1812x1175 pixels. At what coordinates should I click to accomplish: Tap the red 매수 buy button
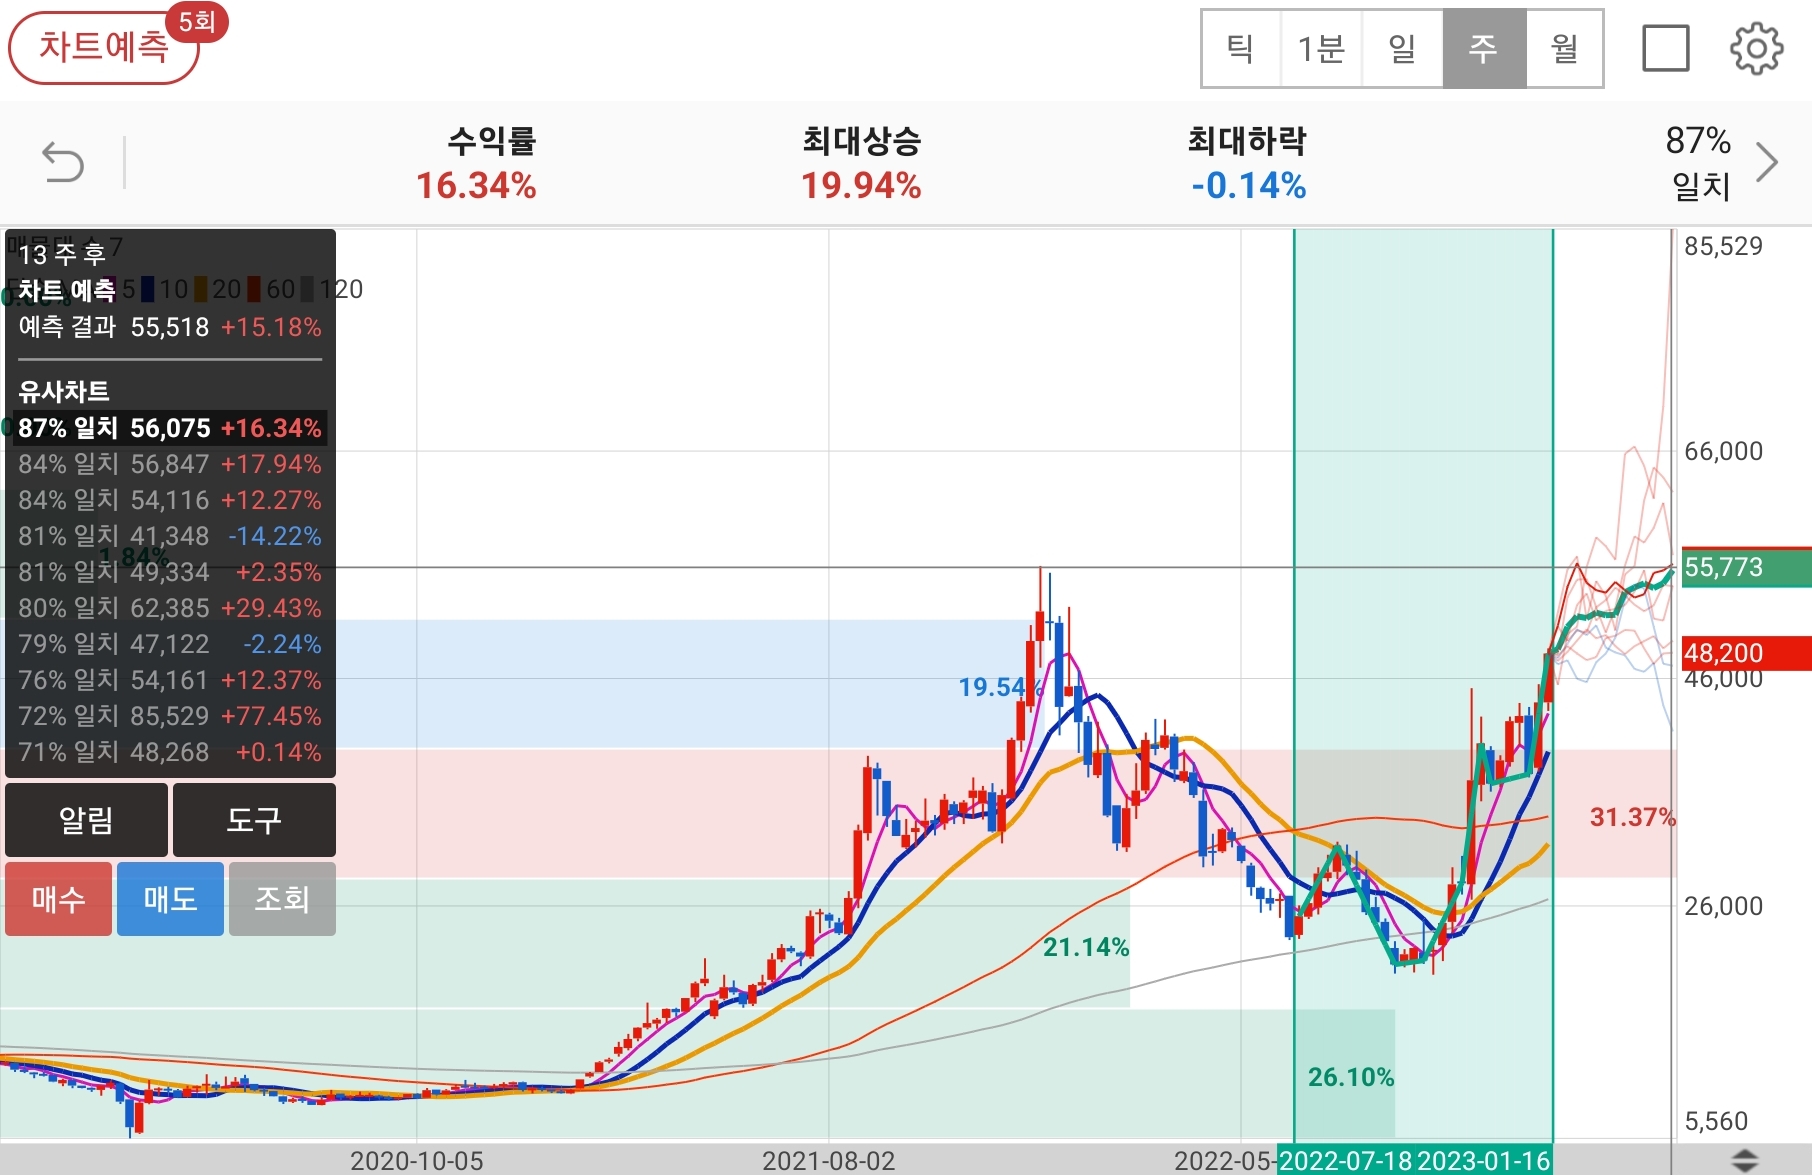point(58,899)
